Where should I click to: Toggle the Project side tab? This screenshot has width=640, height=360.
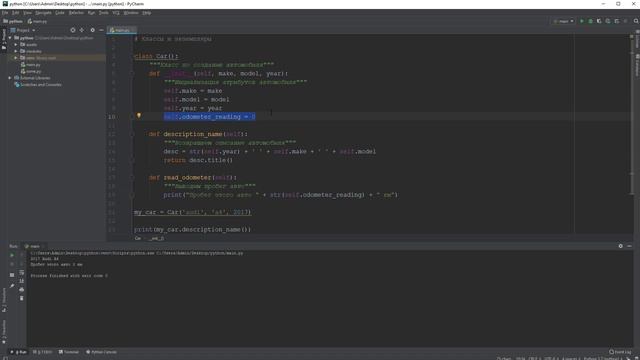tap(4, 39)
